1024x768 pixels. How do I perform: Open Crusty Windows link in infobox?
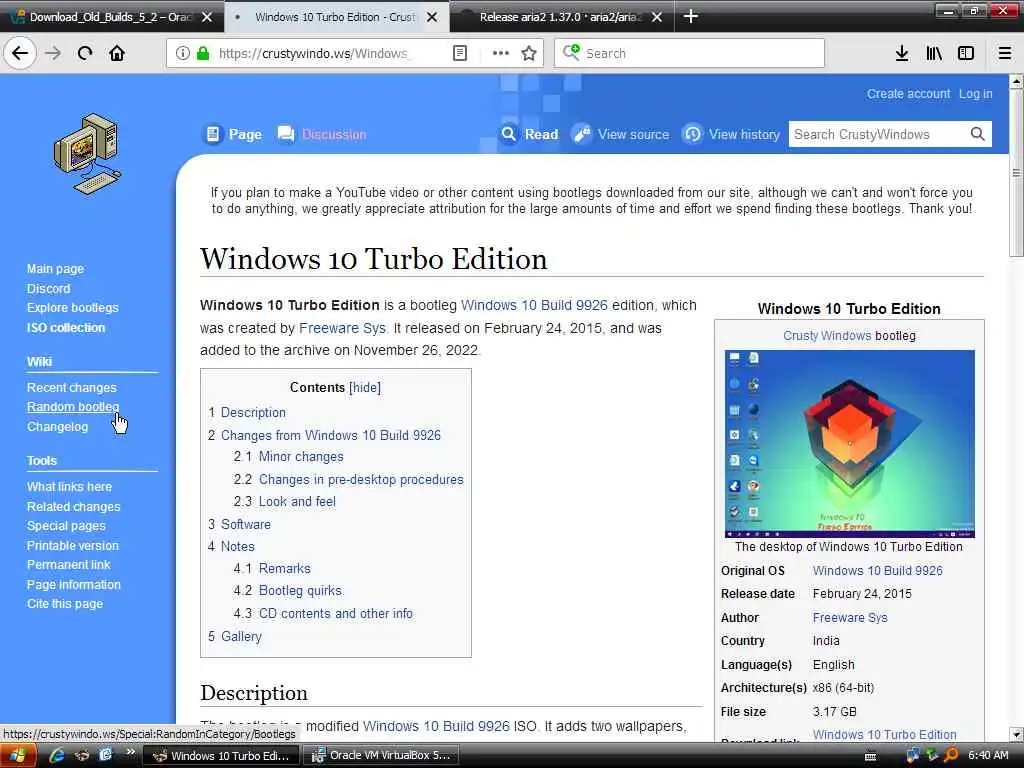[827, 336]
